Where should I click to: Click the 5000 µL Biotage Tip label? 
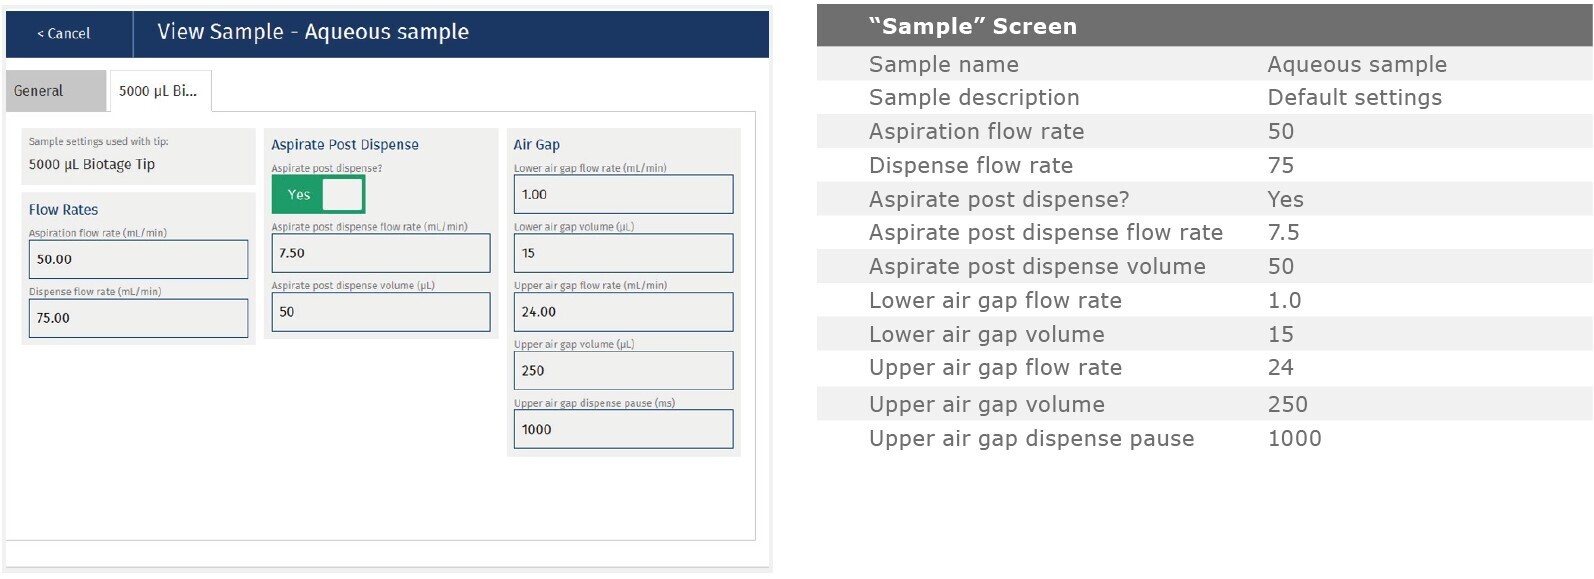click(92, 164)
